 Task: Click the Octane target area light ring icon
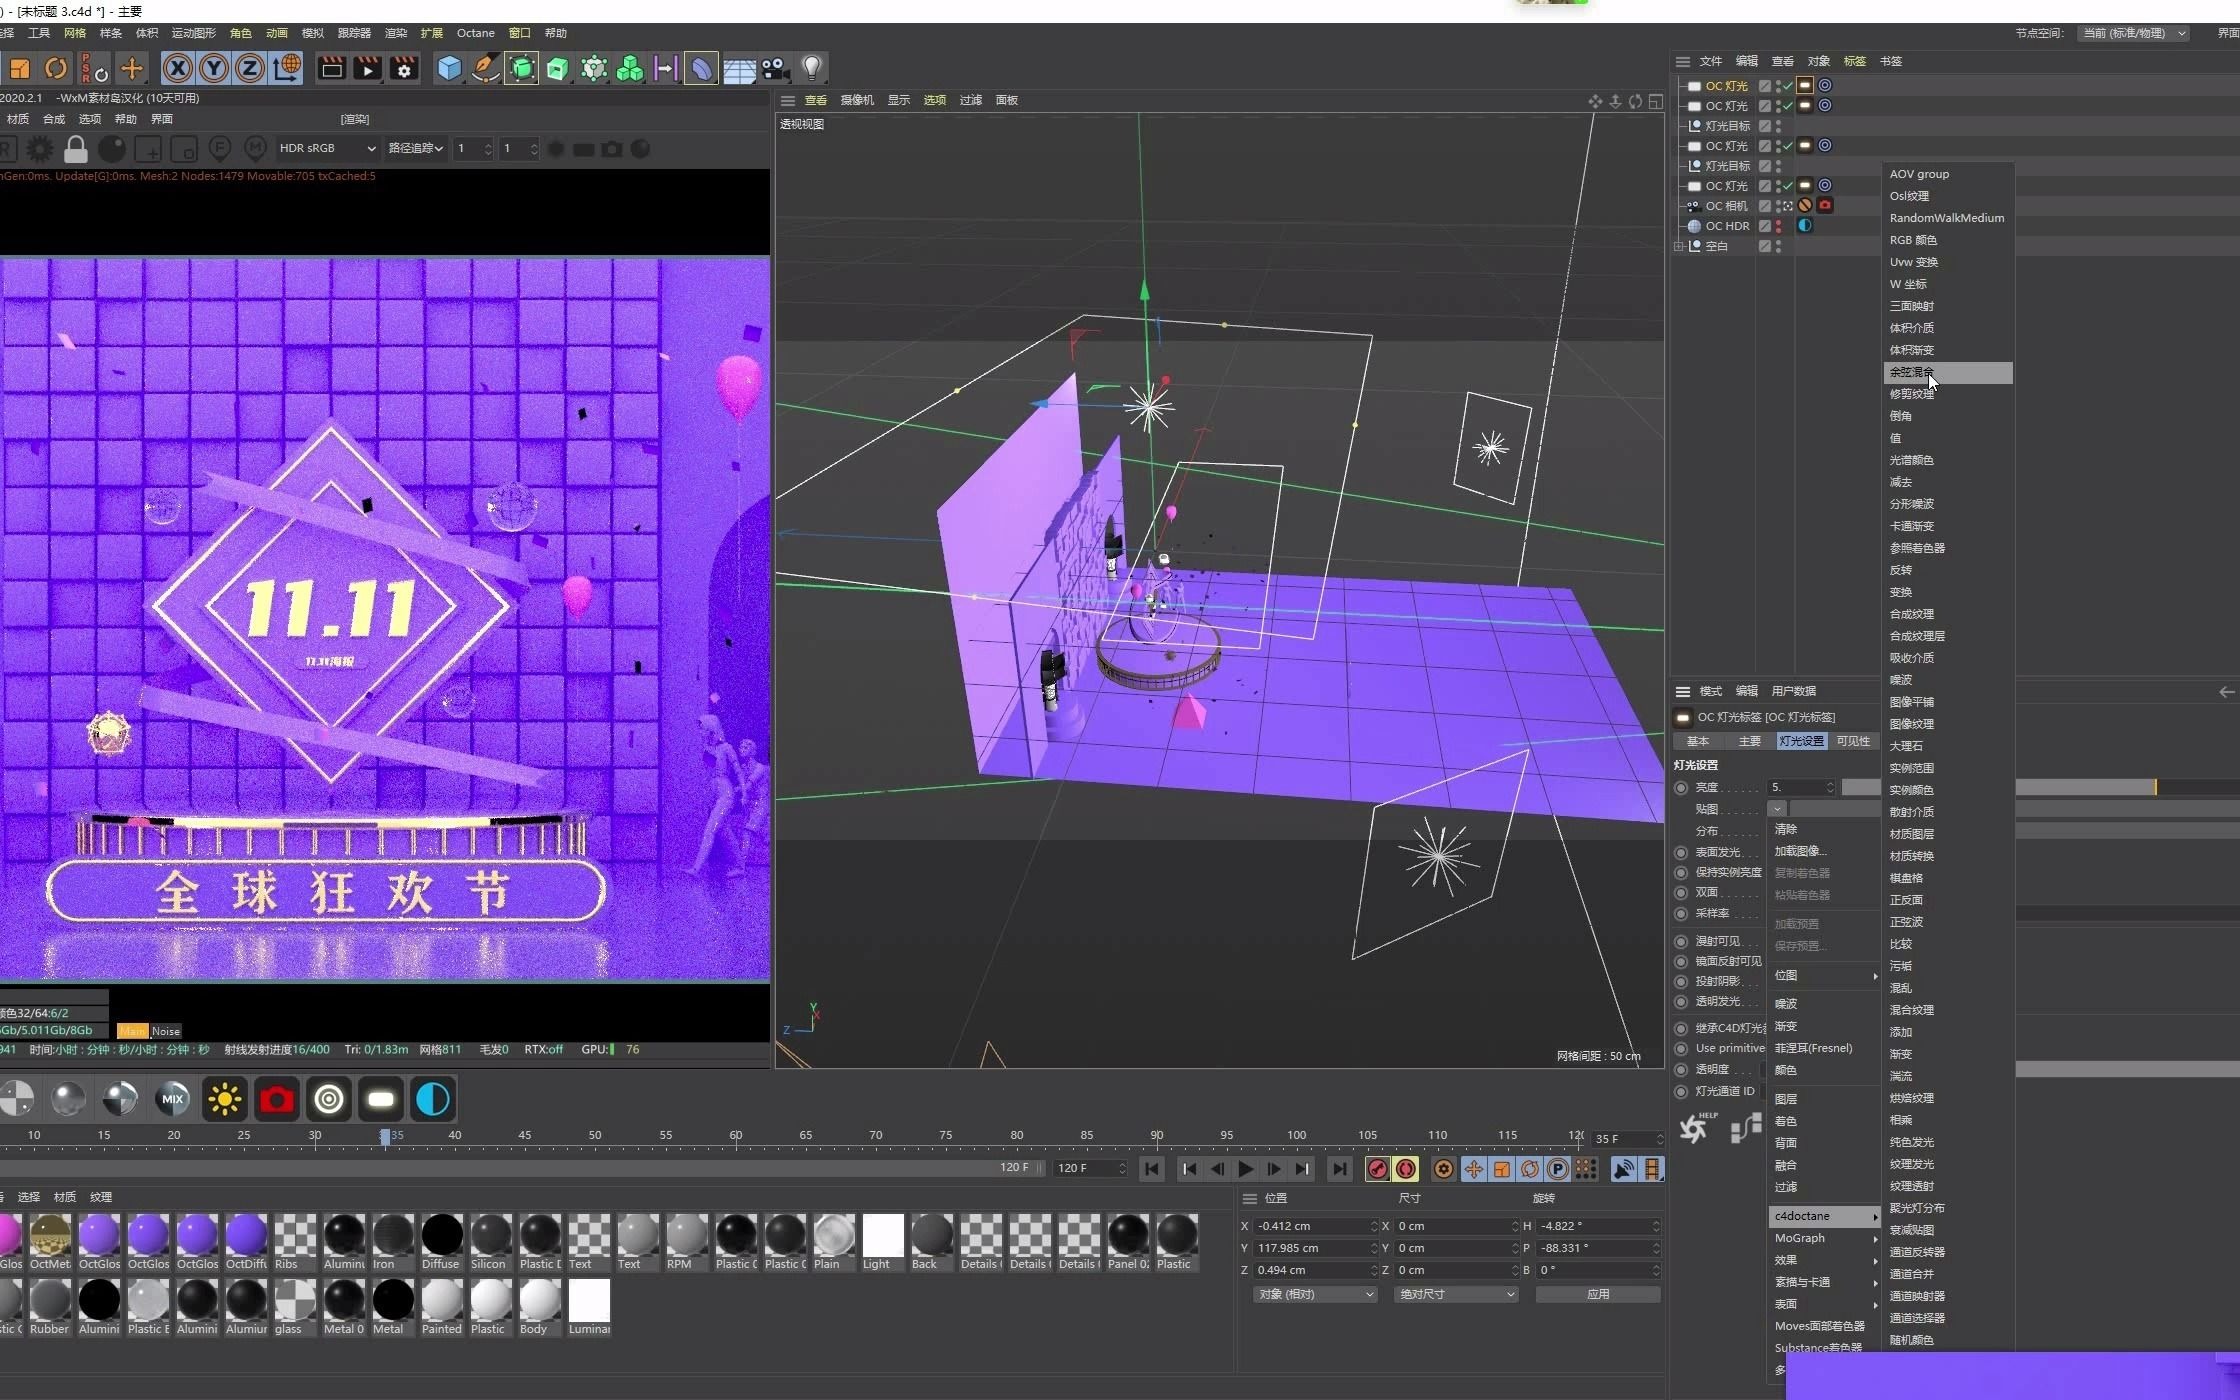click(329, 1100)
